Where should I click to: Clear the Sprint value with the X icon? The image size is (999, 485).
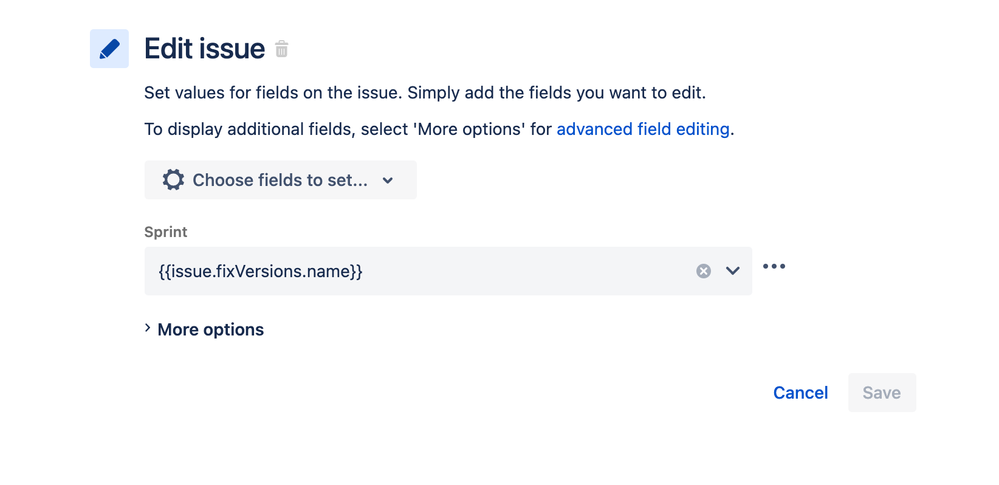(703, 271)
